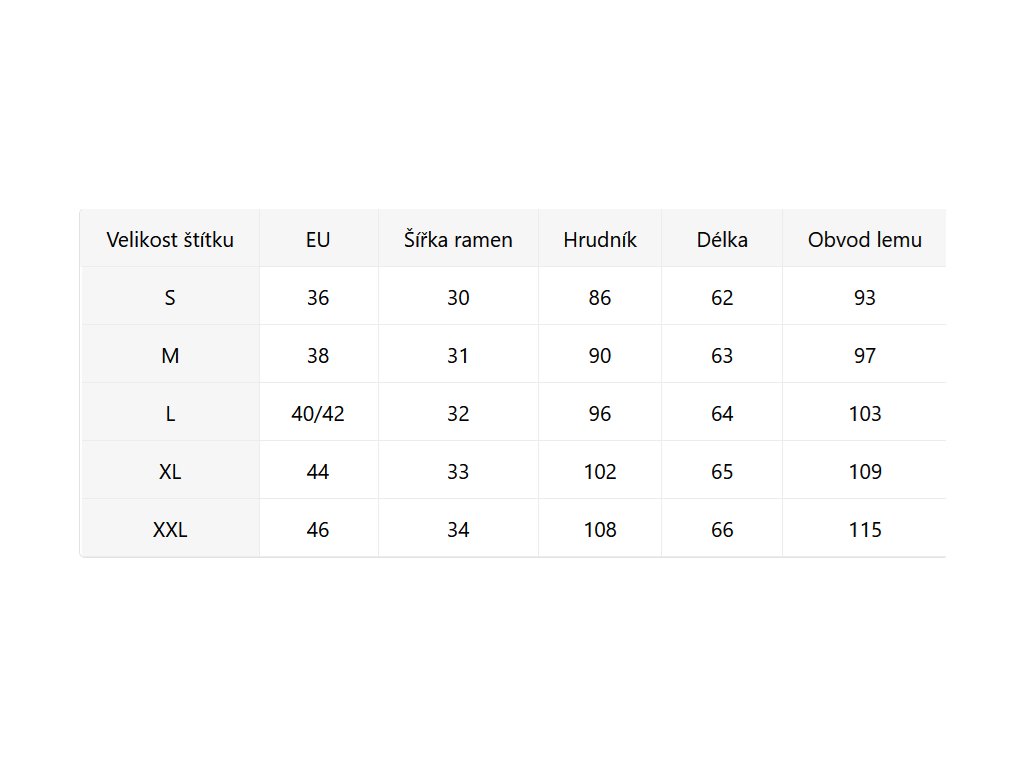
Task: Click the chest value 86 cell
Action: point(600,298)
